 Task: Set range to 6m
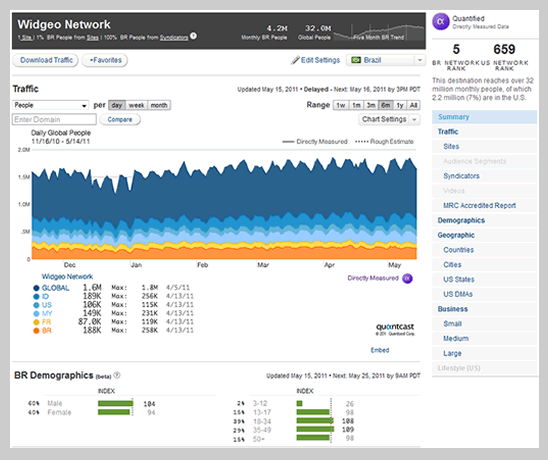tap(385, 105)
